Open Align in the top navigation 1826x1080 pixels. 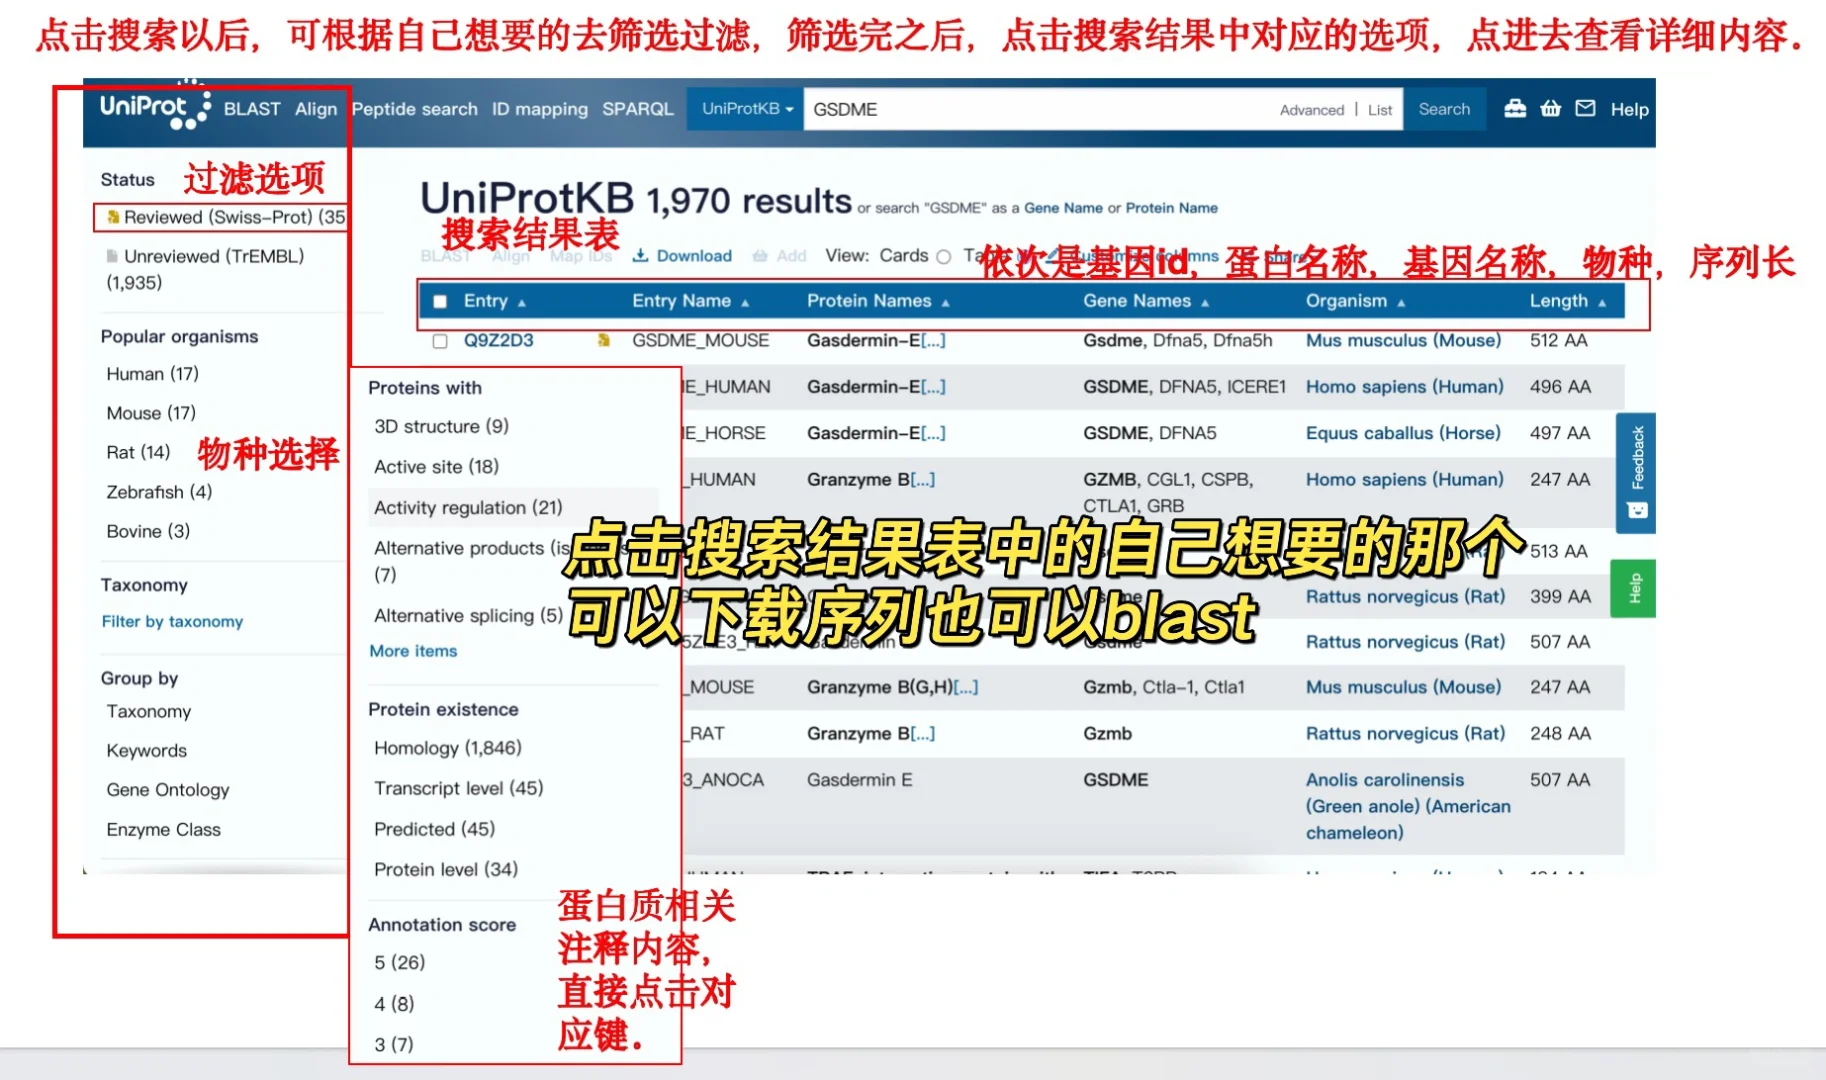click(x=316, y=109)
